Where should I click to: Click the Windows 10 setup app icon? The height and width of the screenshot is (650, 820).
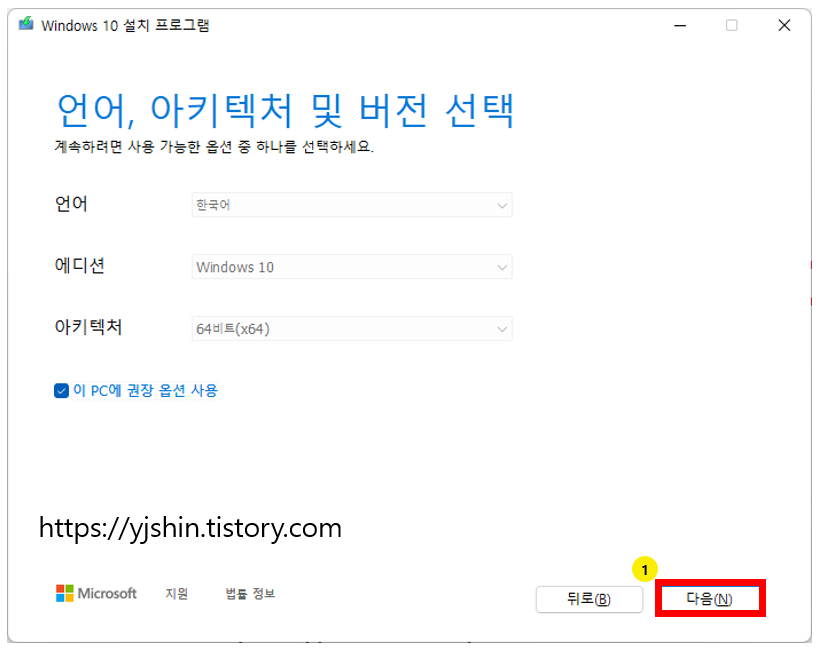[26, 24]
